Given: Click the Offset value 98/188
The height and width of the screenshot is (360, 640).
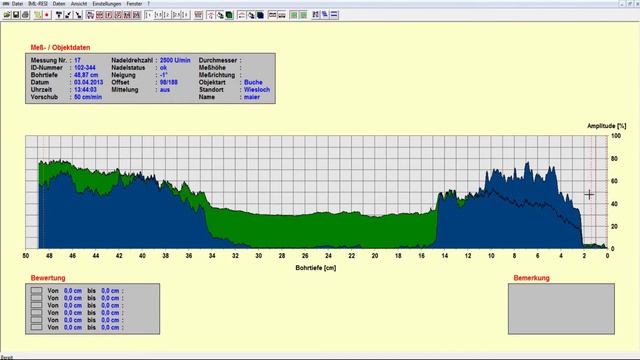Looking at the screenshot, I should pos(169,82).
